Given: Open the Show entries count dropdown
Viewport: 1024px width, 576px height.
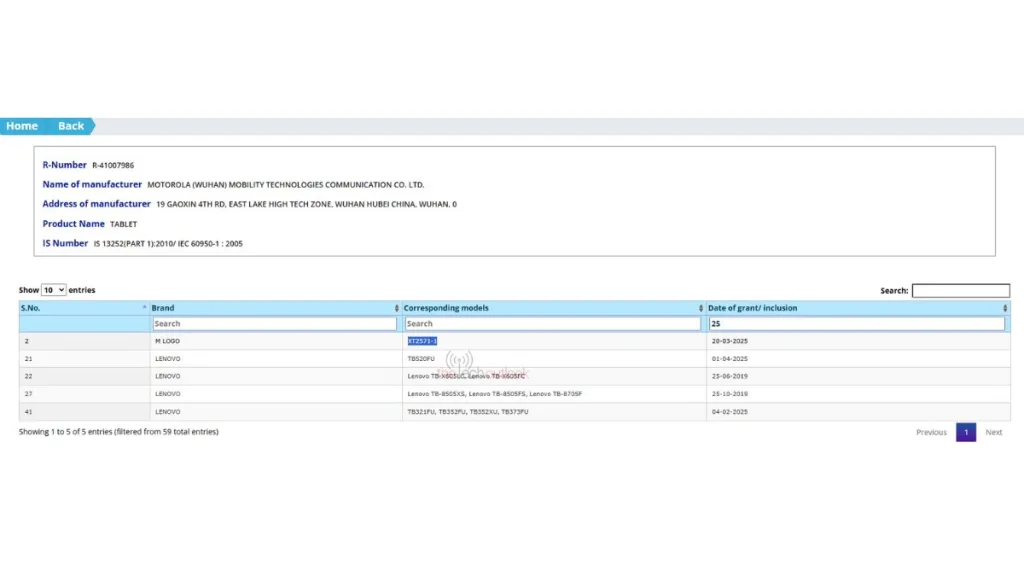Looking at the screenshot, I should pyautogui.click(x=54, y=290).
